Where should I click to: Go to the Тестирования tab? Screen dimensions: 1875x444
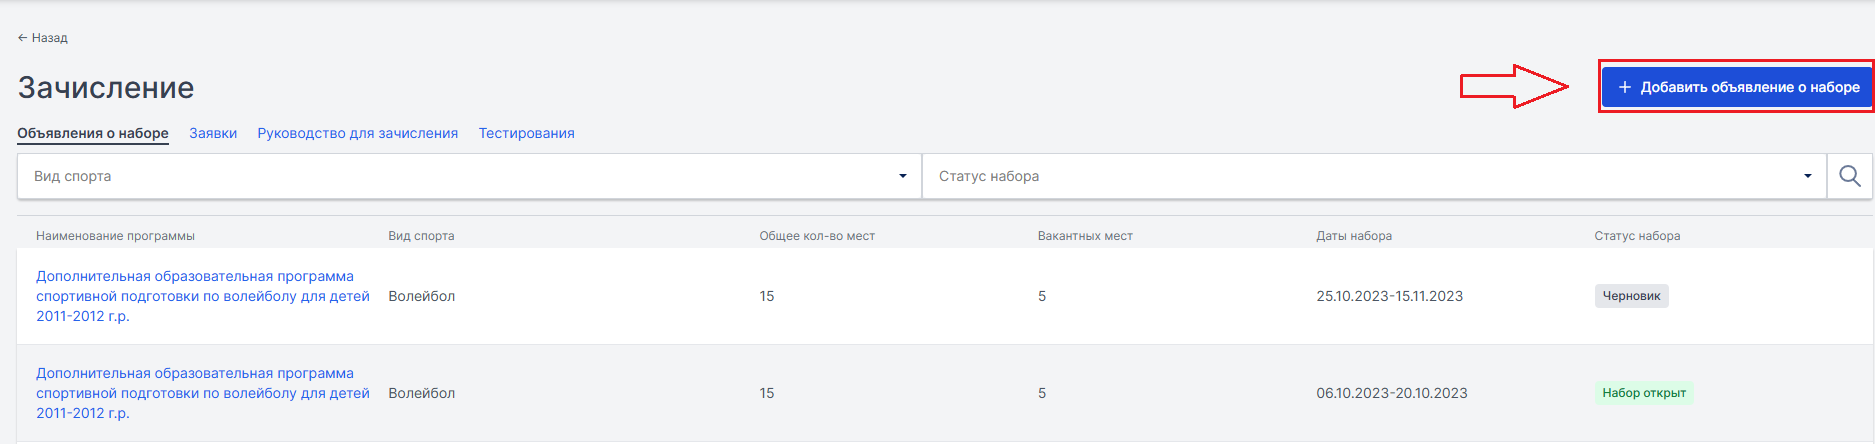pos(526,133)
